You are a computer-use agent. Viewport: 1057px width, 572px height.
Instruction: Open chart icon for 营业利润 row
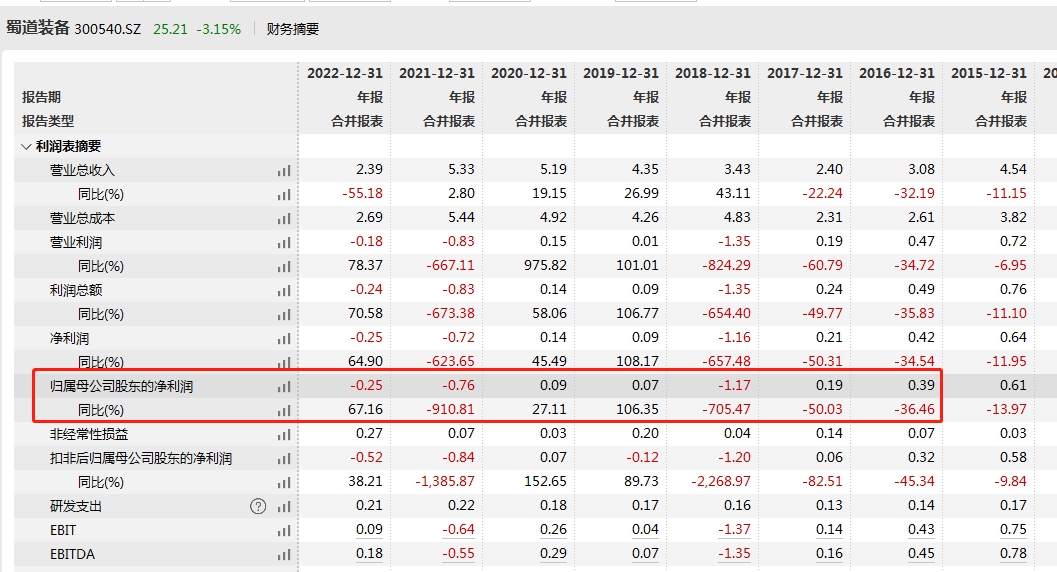pos(284,243)
